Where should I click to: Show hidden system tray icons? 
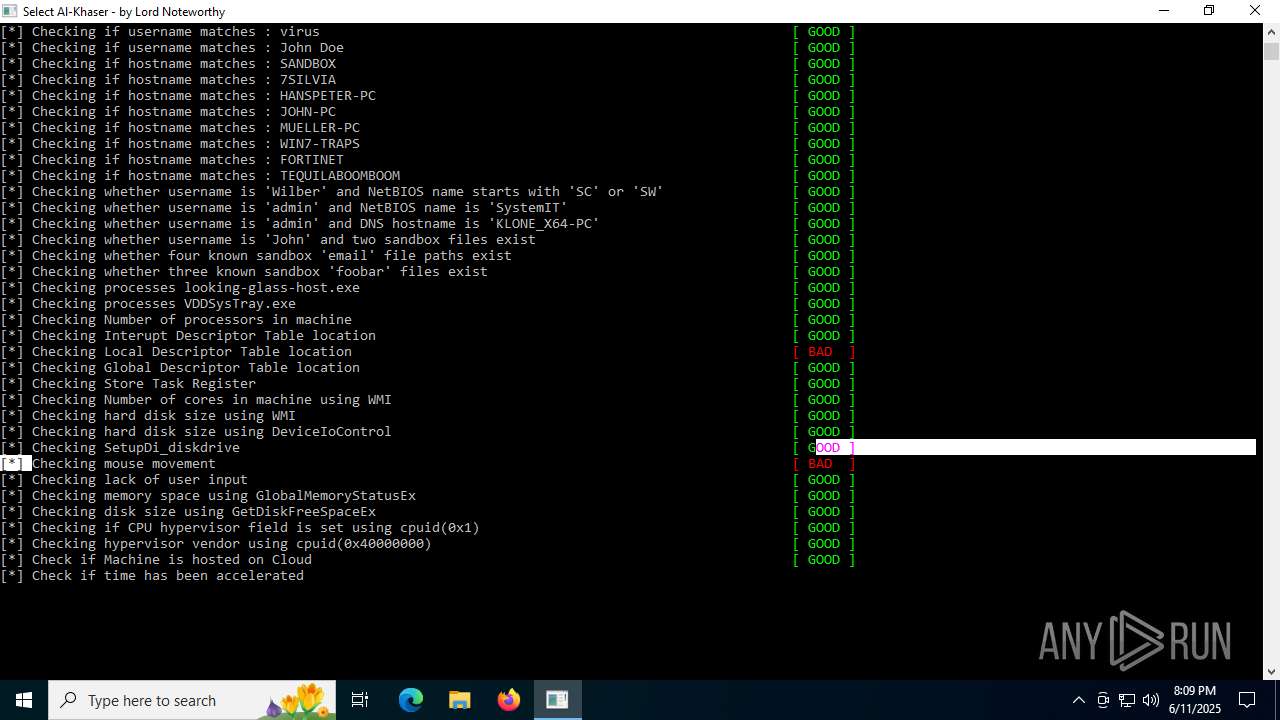[1078, 700]
